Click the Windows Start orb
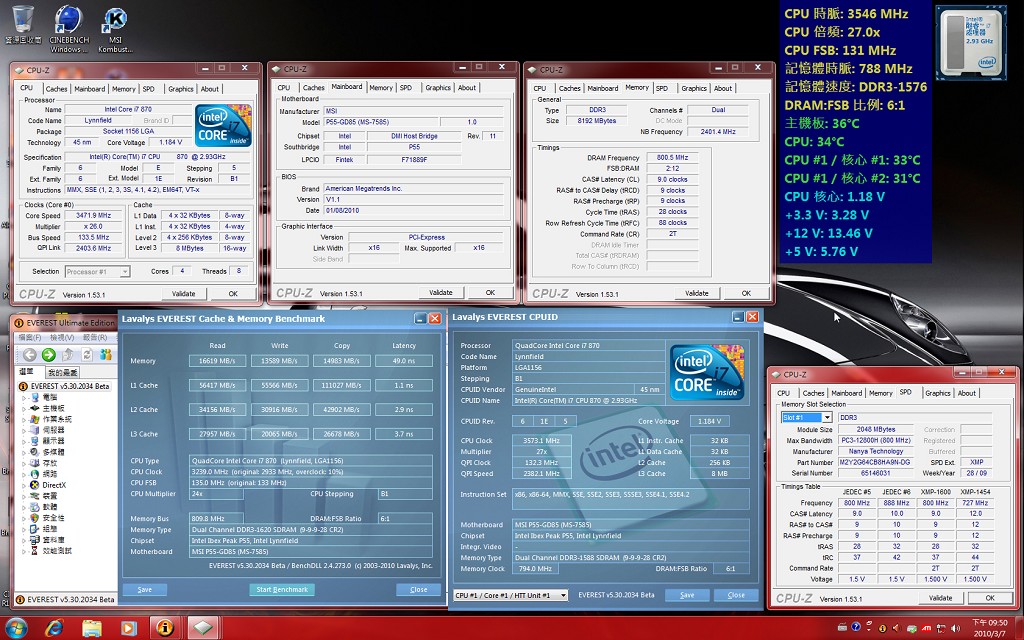This screenshot has height=640, width=1024. tap(16, 628)
